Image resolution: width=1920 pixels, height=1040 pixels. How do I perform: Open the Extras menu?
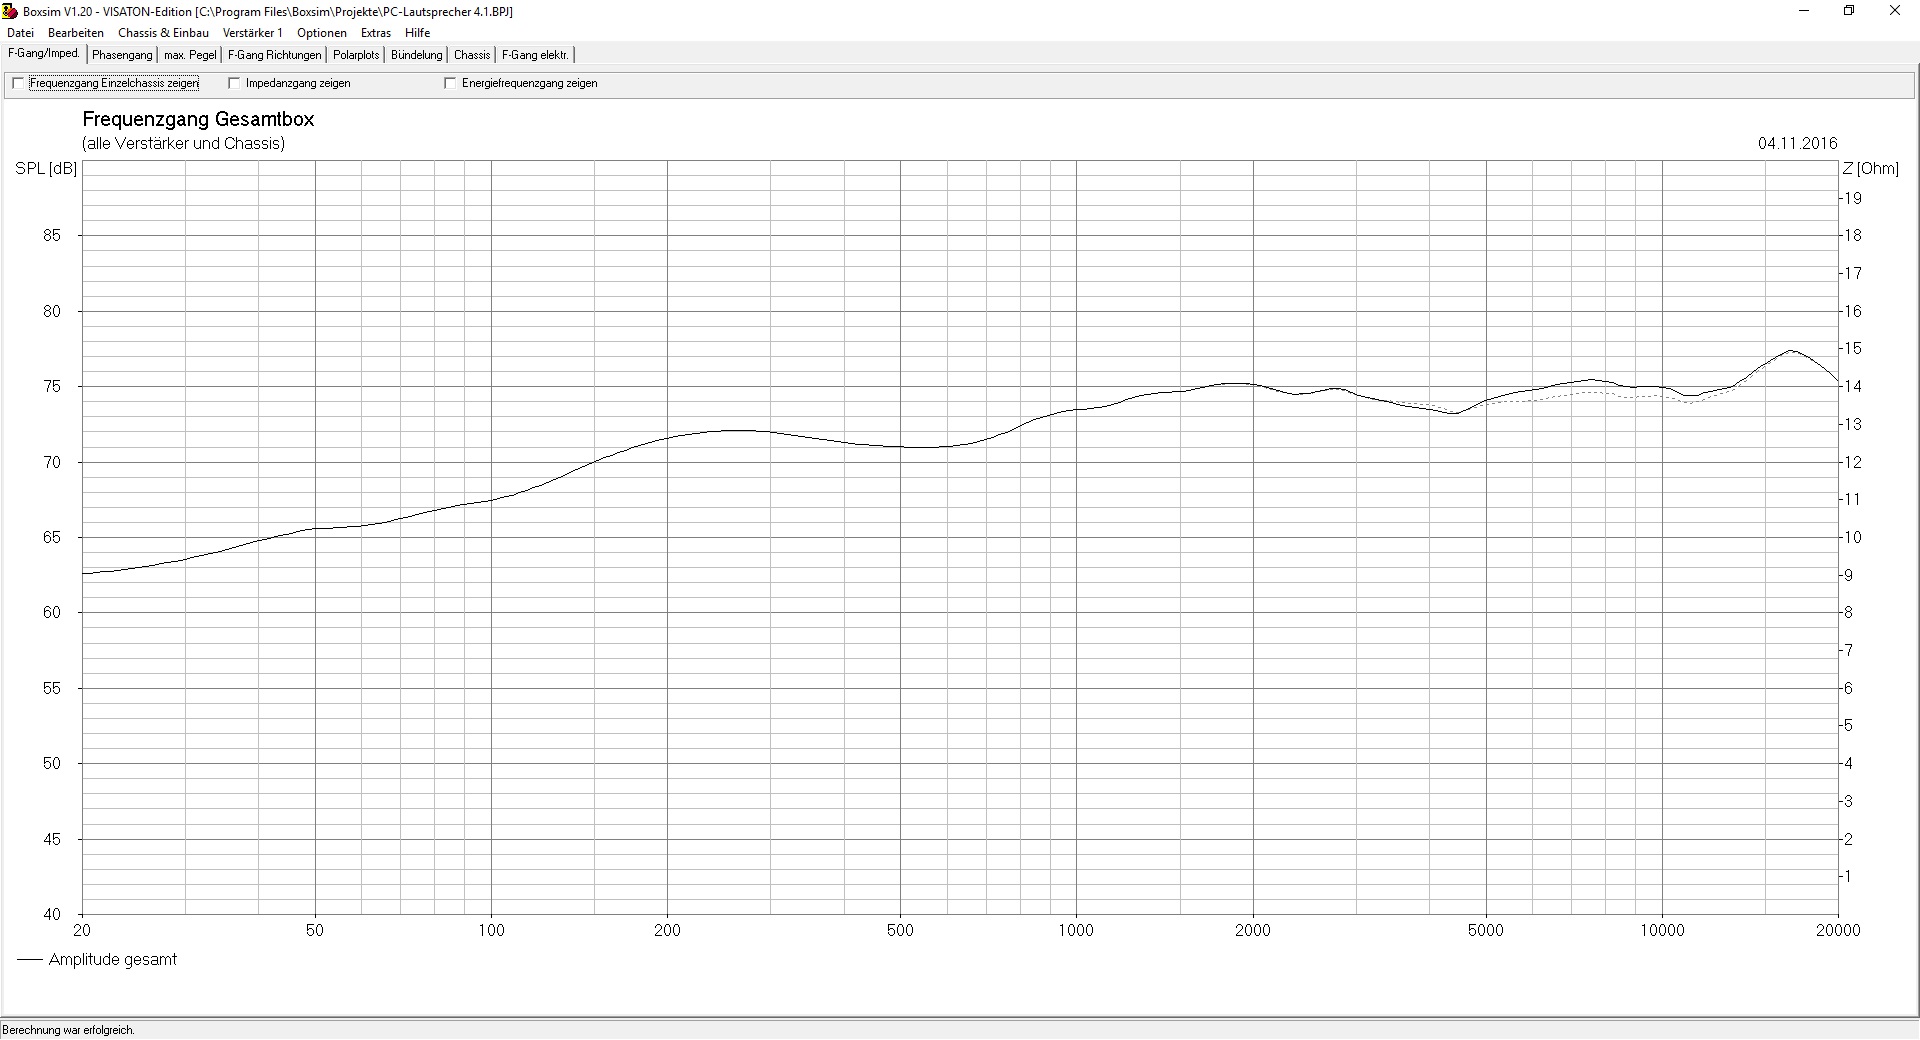376,33
